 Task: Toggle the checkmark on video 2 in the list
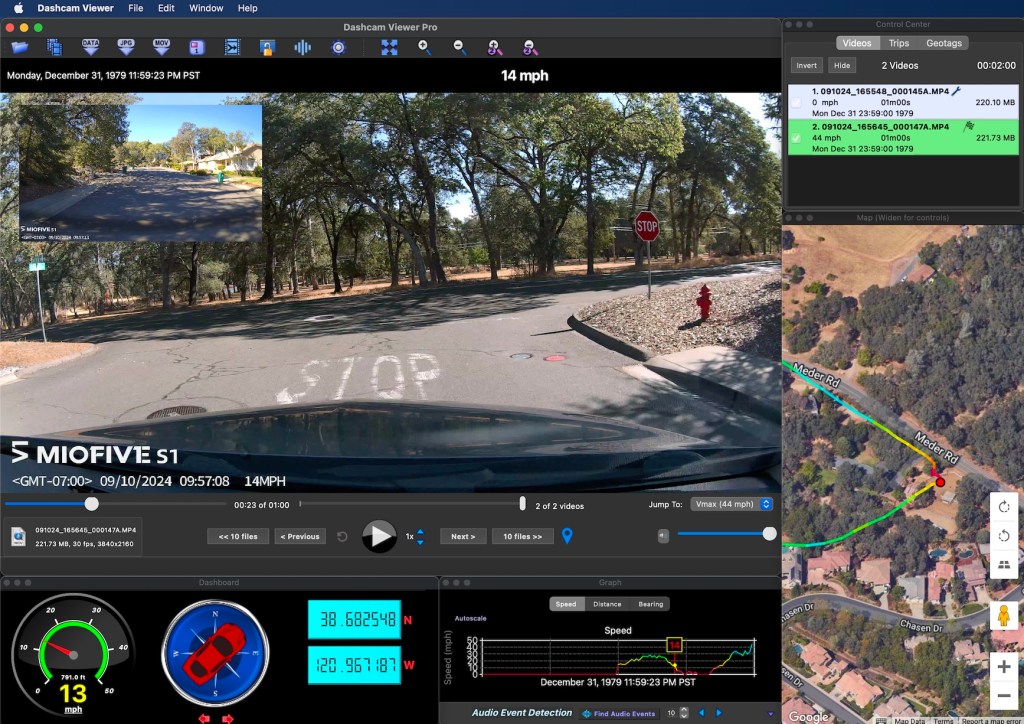[x=796, y=138]
